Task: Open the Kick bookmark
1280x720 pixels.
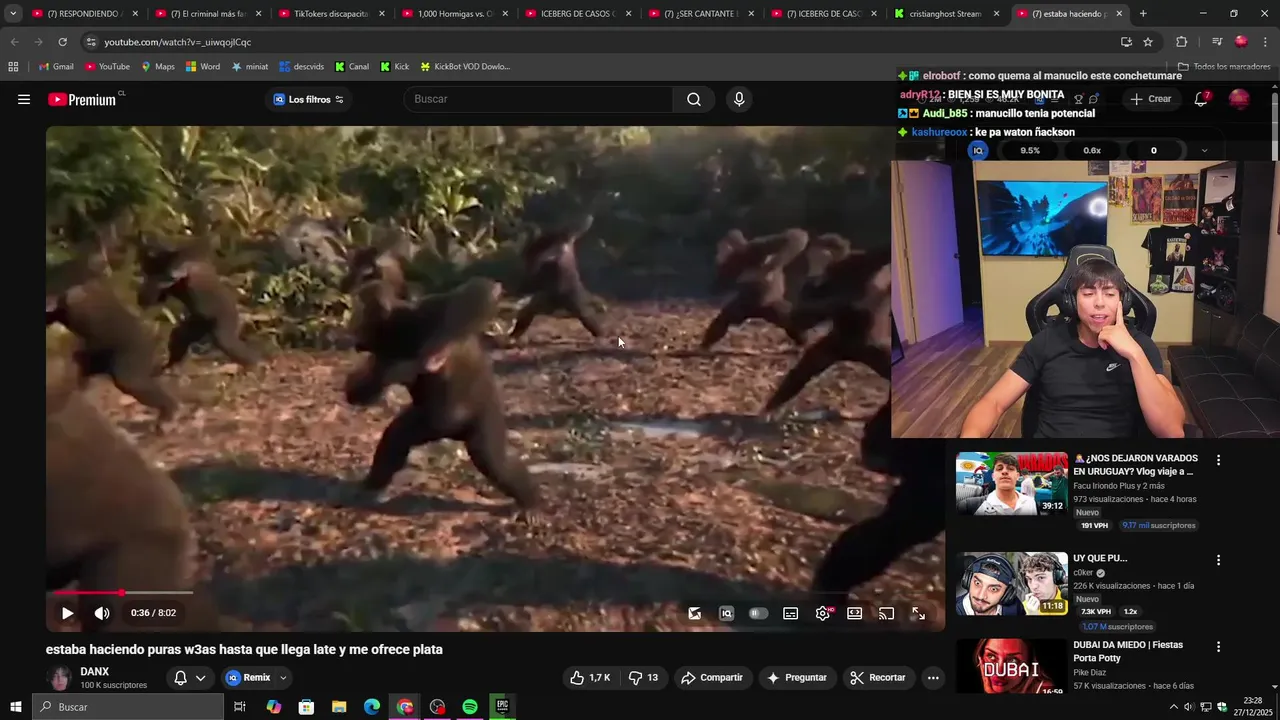Action: pyautogui.click(x=394, y=67)
